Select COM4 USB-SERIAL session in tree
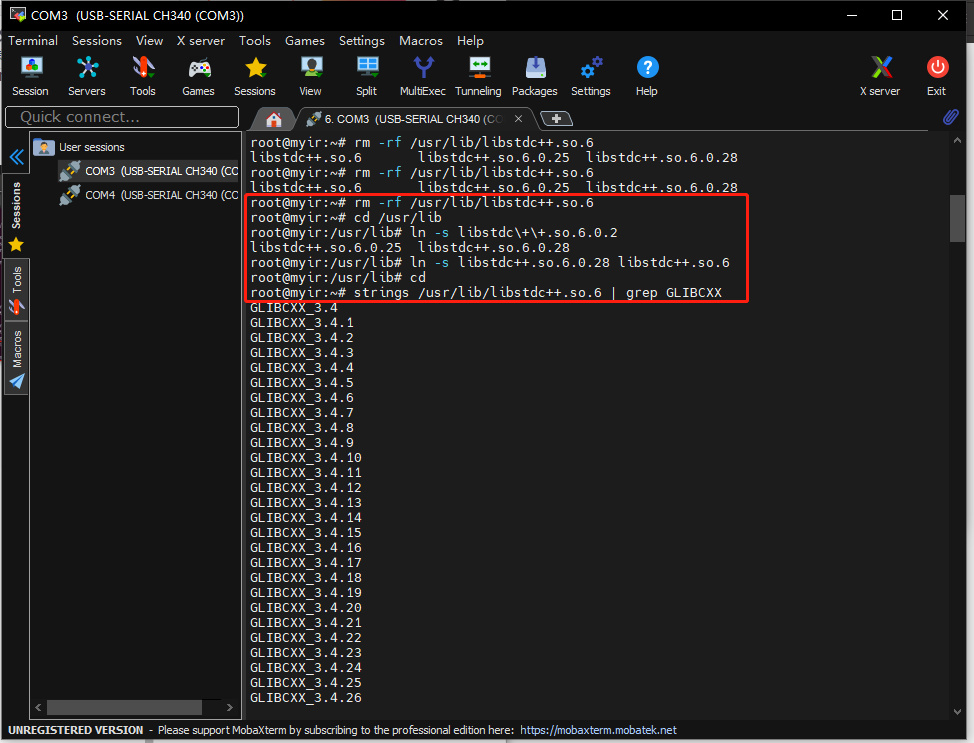This screenshot has height=743, width=974. point(149,195)
